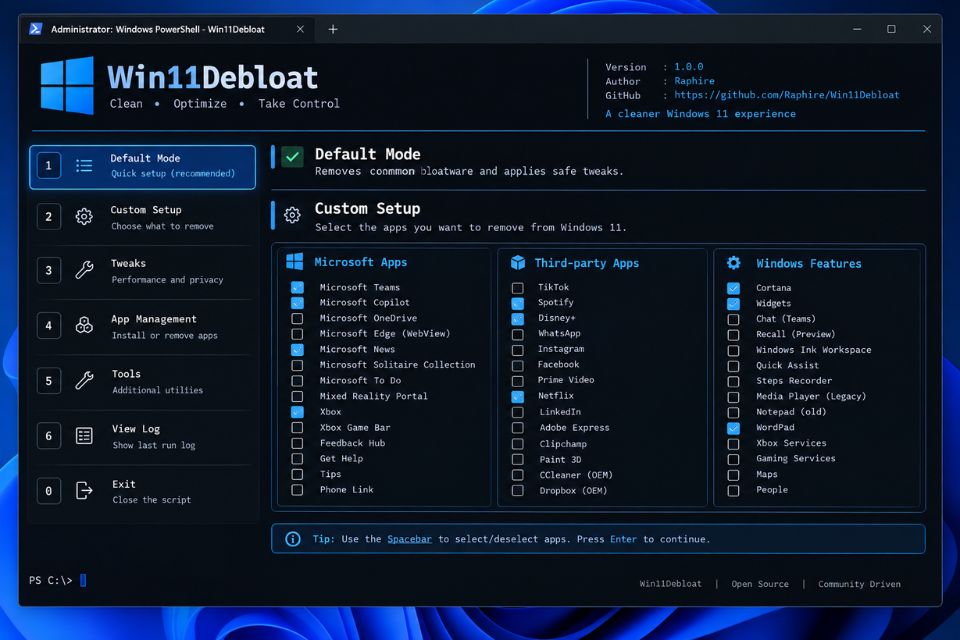960x640 pixels.
Task: Click the Windows Ink Workspace label
Action: pos(813,350)
